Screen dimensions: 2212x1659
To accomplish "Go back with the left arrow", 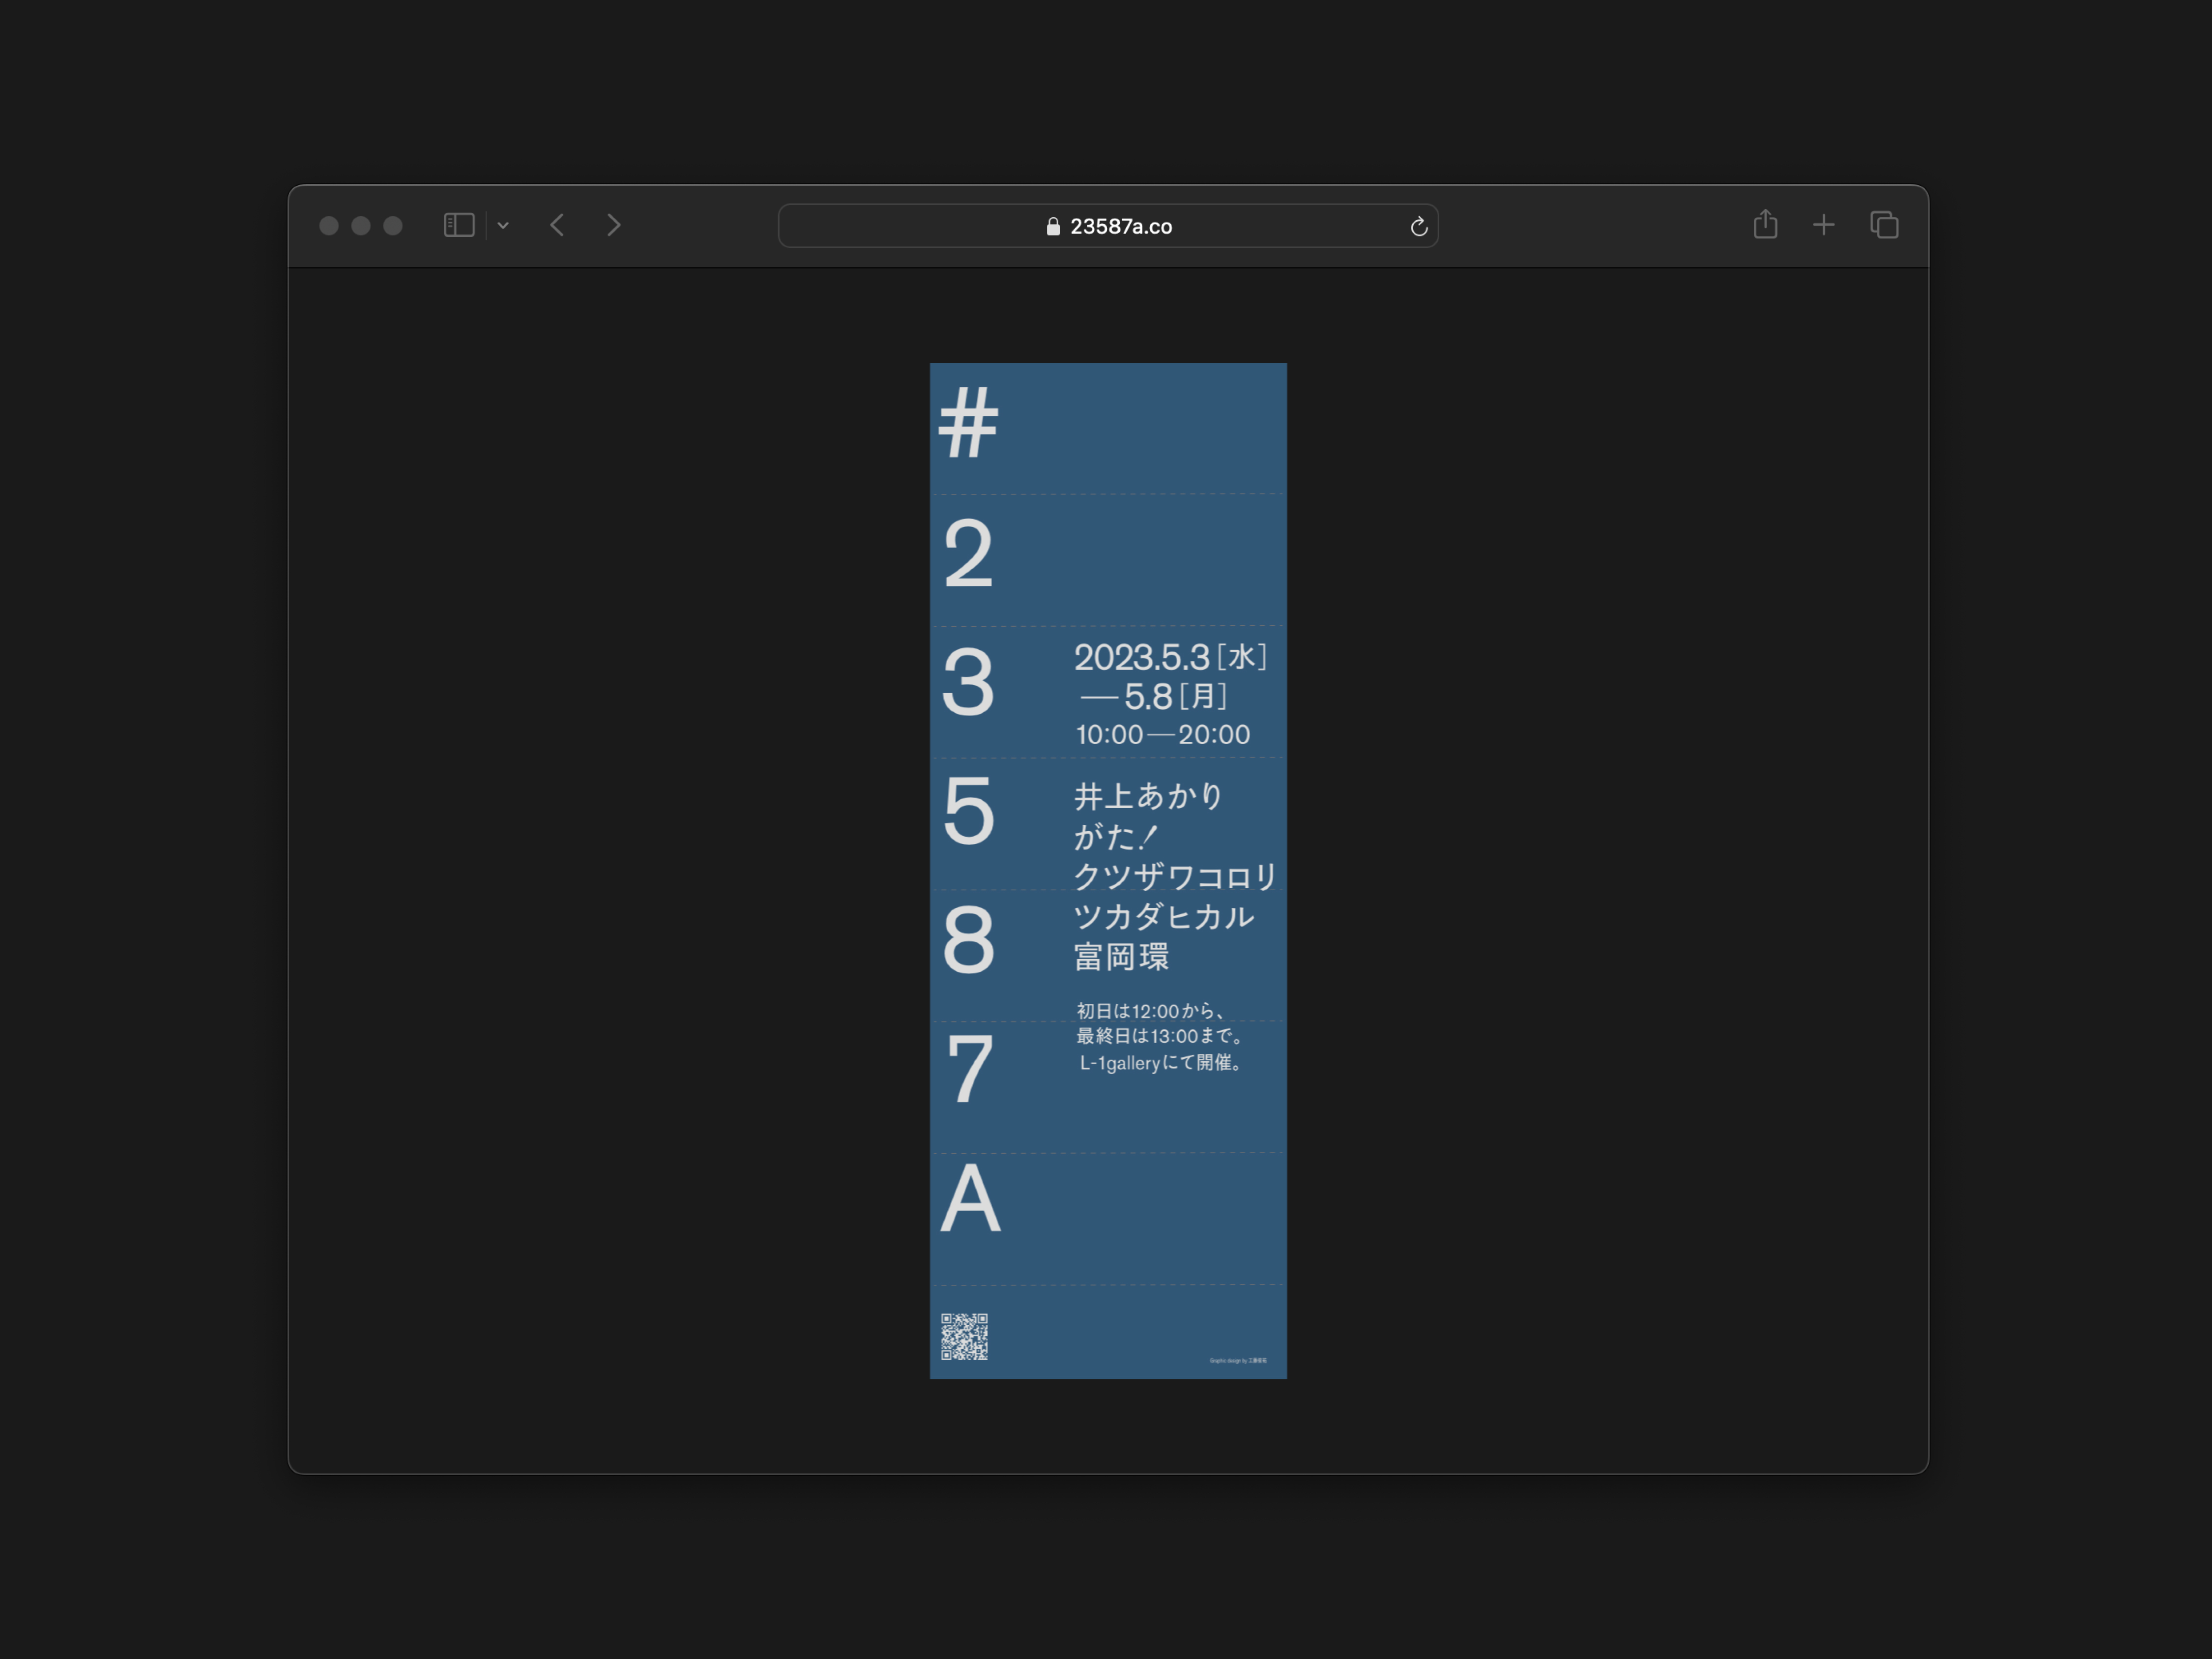I will (557, 225).
